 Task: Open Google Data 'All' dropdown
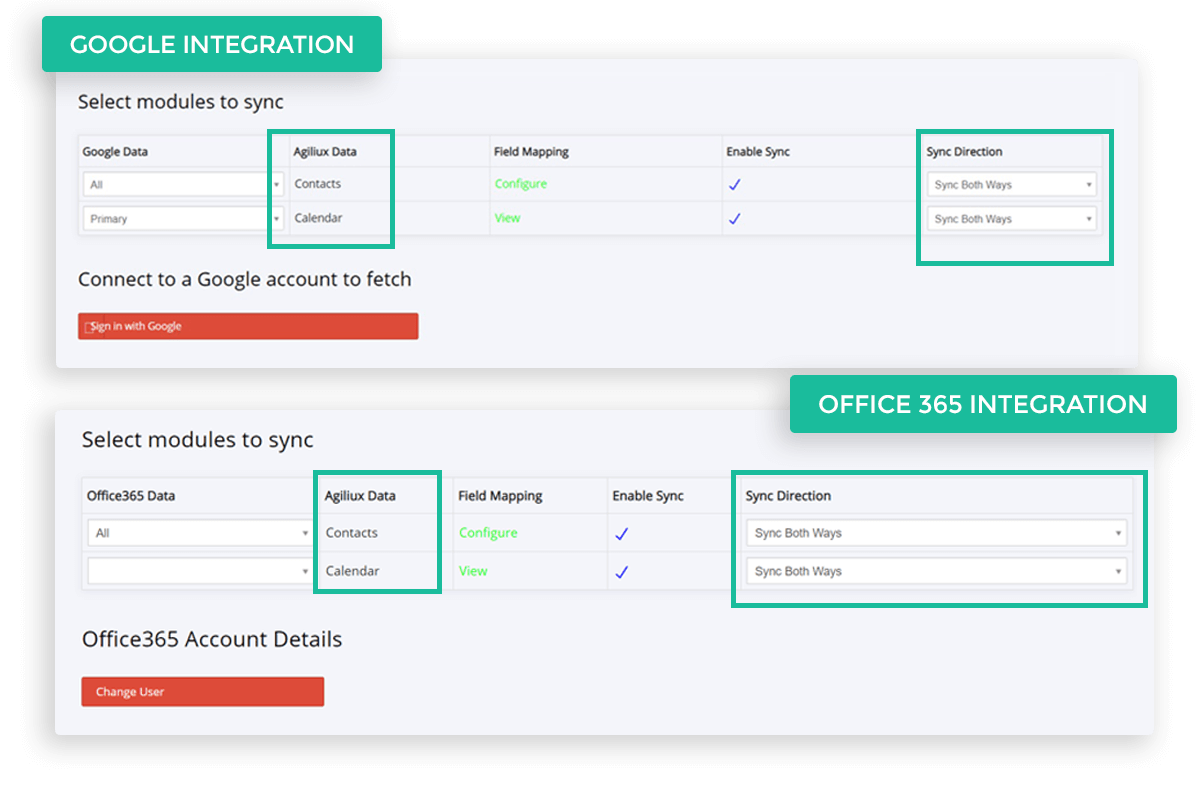coord(183,185)
